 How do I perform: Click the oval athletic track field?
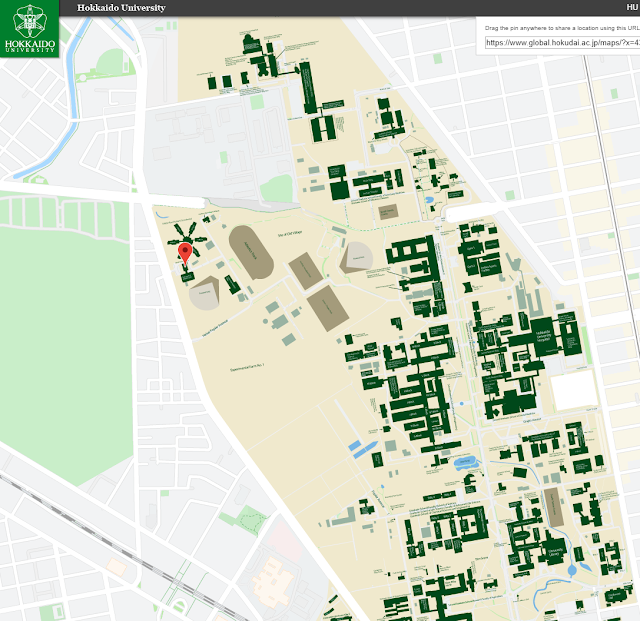pyautogui.click(x=251, y=252)
